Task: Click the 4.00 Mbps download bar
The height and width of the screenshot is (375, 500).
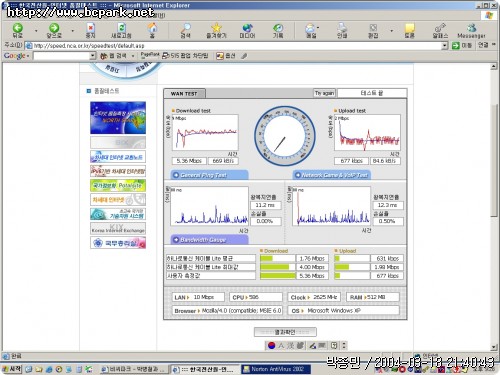Action: click(x=278, y=267)
